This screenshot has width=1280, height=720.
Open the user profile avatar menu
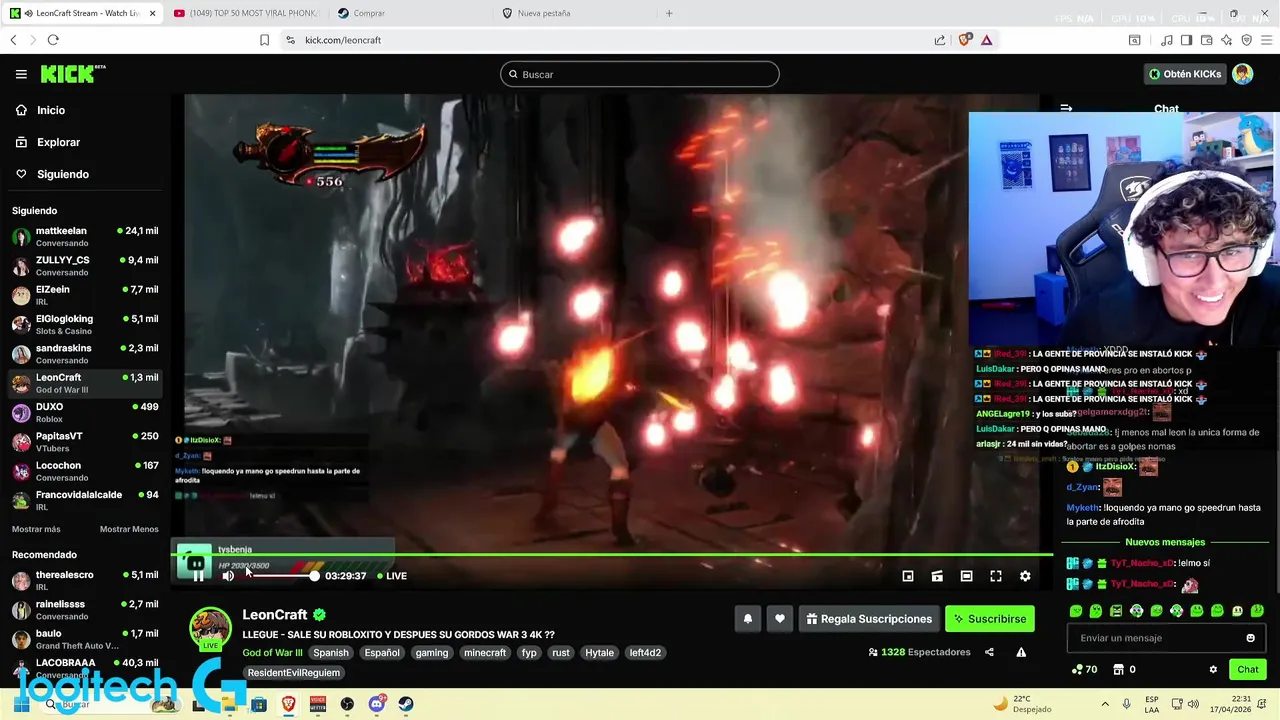(1243, 74)
